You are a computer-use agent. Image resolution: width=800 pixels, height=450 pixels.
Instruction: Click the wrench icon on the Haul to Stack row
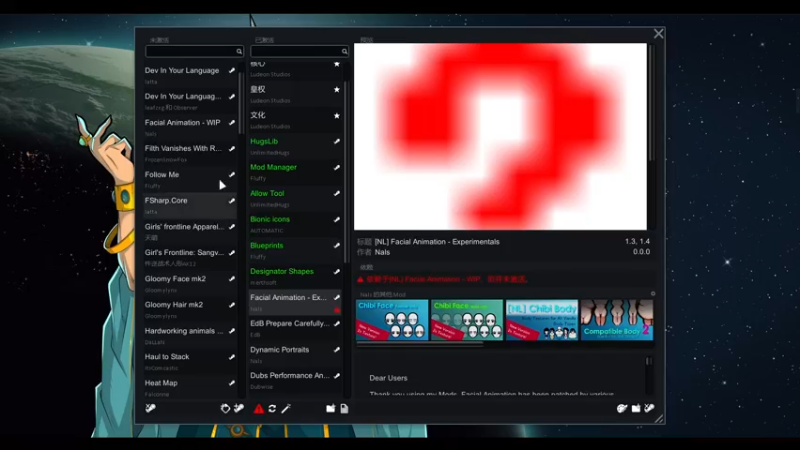(x=232, y=357)
